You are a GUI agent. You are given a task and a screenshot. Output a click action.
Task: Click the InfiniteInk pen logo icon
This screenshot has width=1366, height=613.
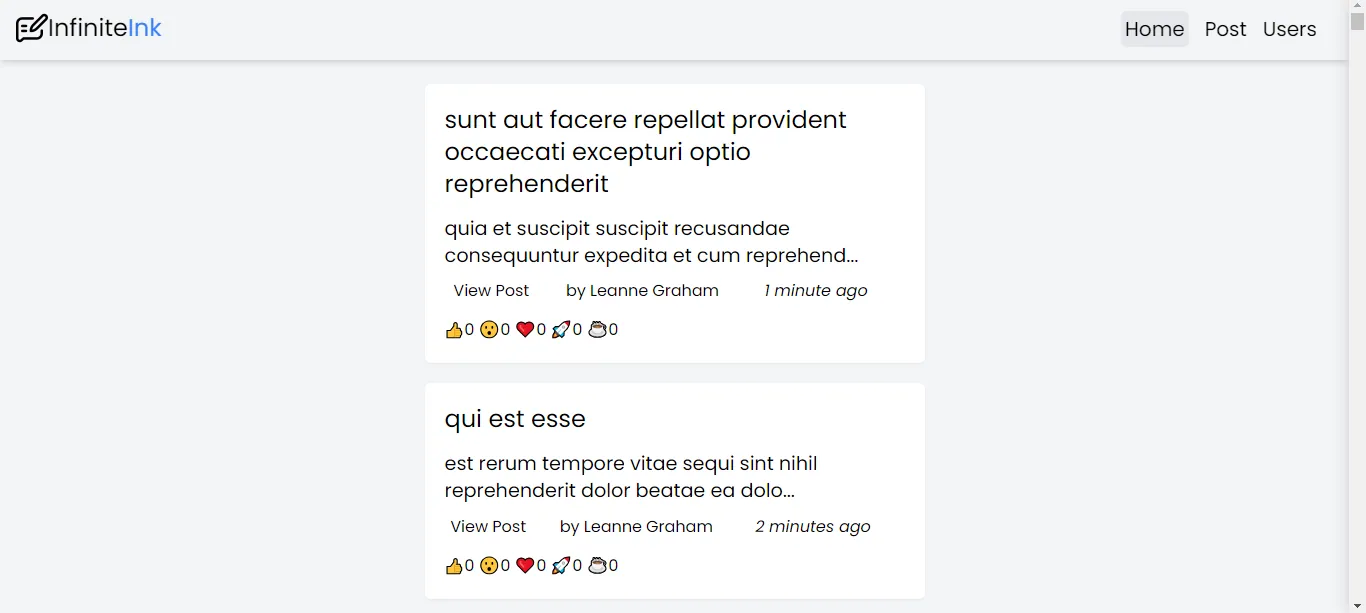click(31, 28)
